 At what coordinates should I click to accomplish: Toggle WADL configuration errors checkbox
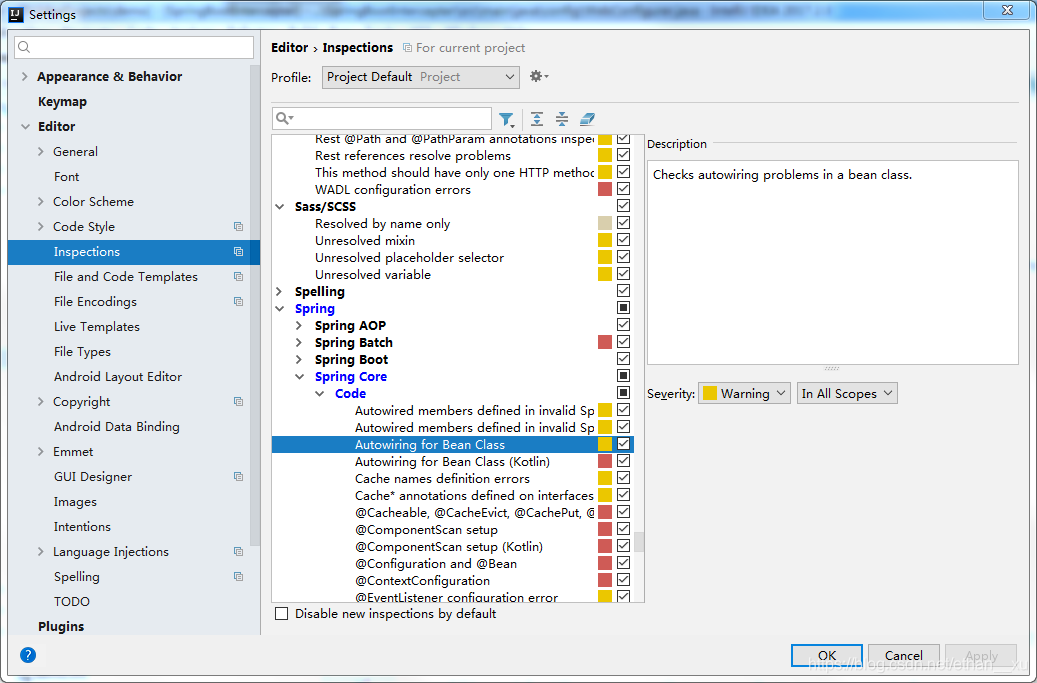[624, 189]
